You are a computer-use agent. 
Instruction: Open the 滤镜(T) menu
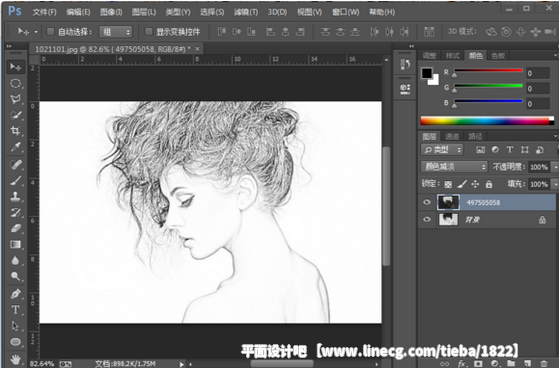(x=246, y=12)
